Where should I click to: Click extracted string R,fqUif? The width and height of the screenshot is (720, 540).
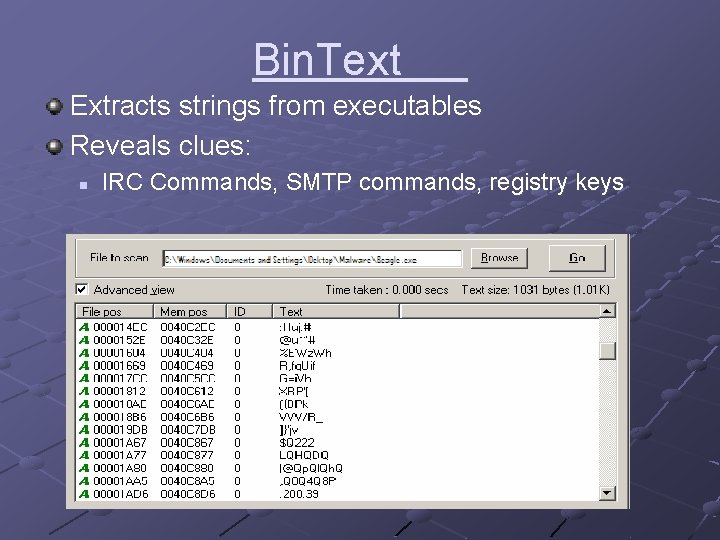(297, 366)
